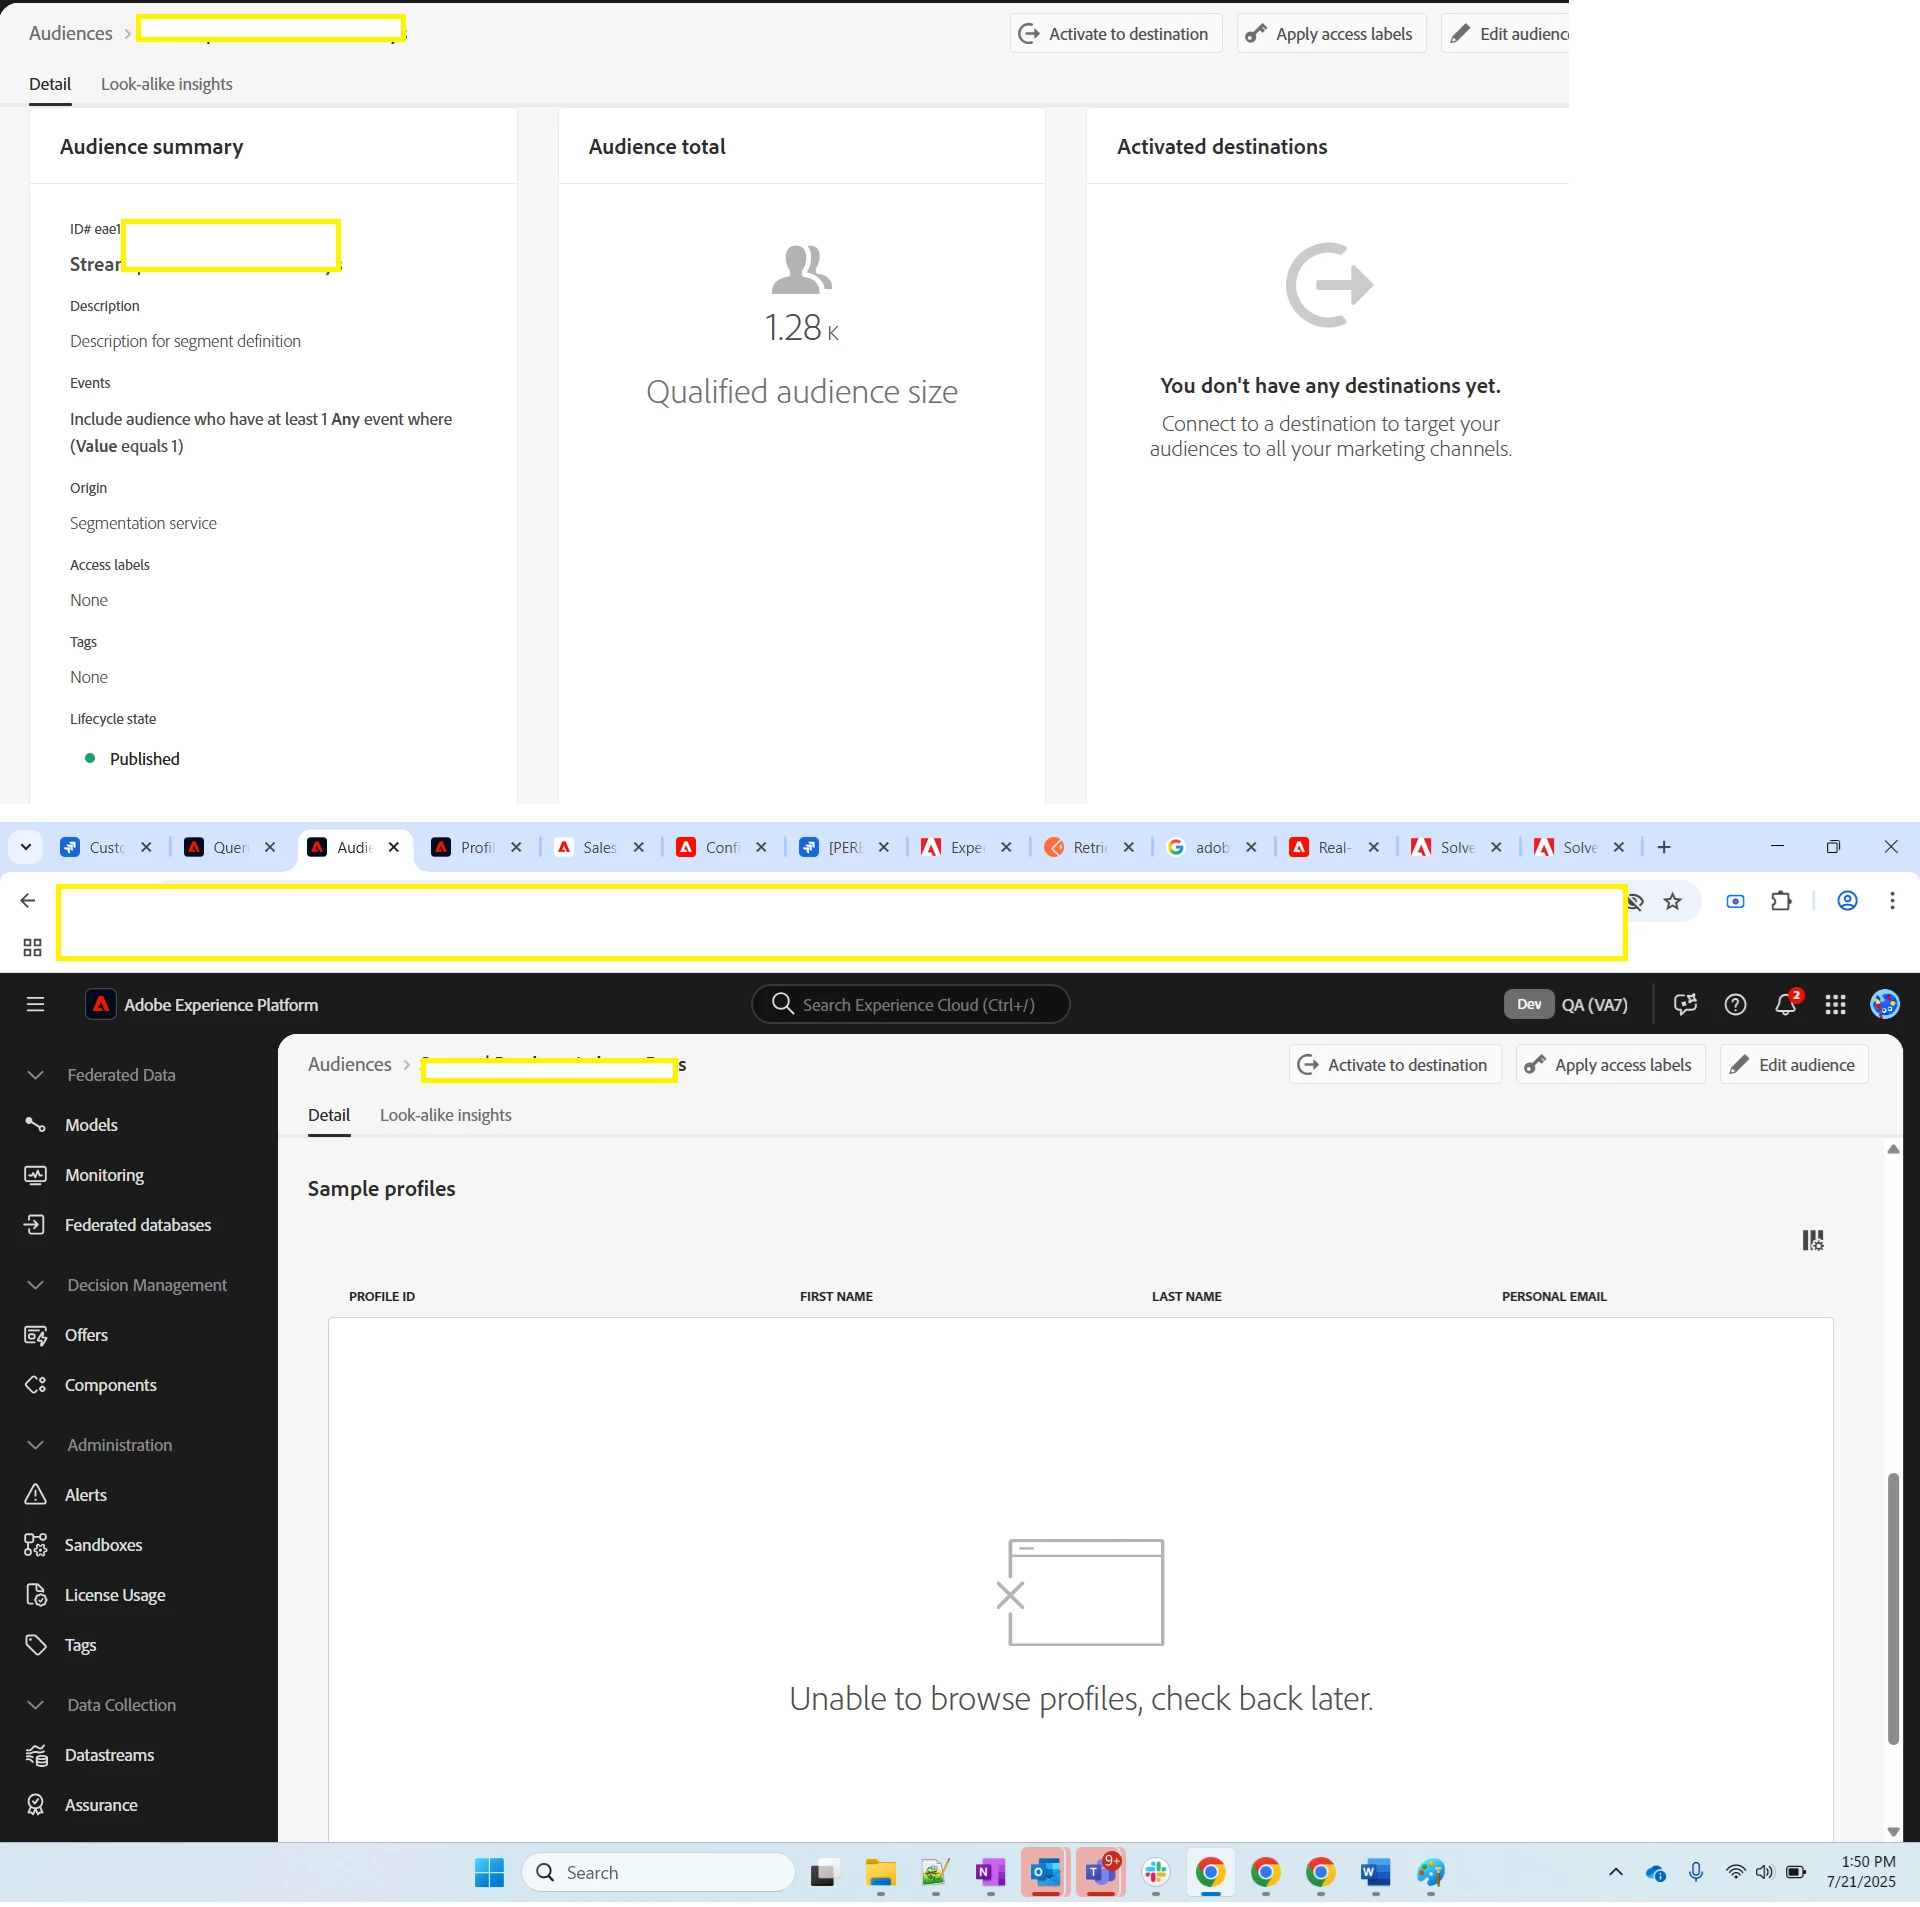Viewport: 1920px width, 1907px height.
Task: Open the tab search dropdown arrow
Action: click(26, 847)
